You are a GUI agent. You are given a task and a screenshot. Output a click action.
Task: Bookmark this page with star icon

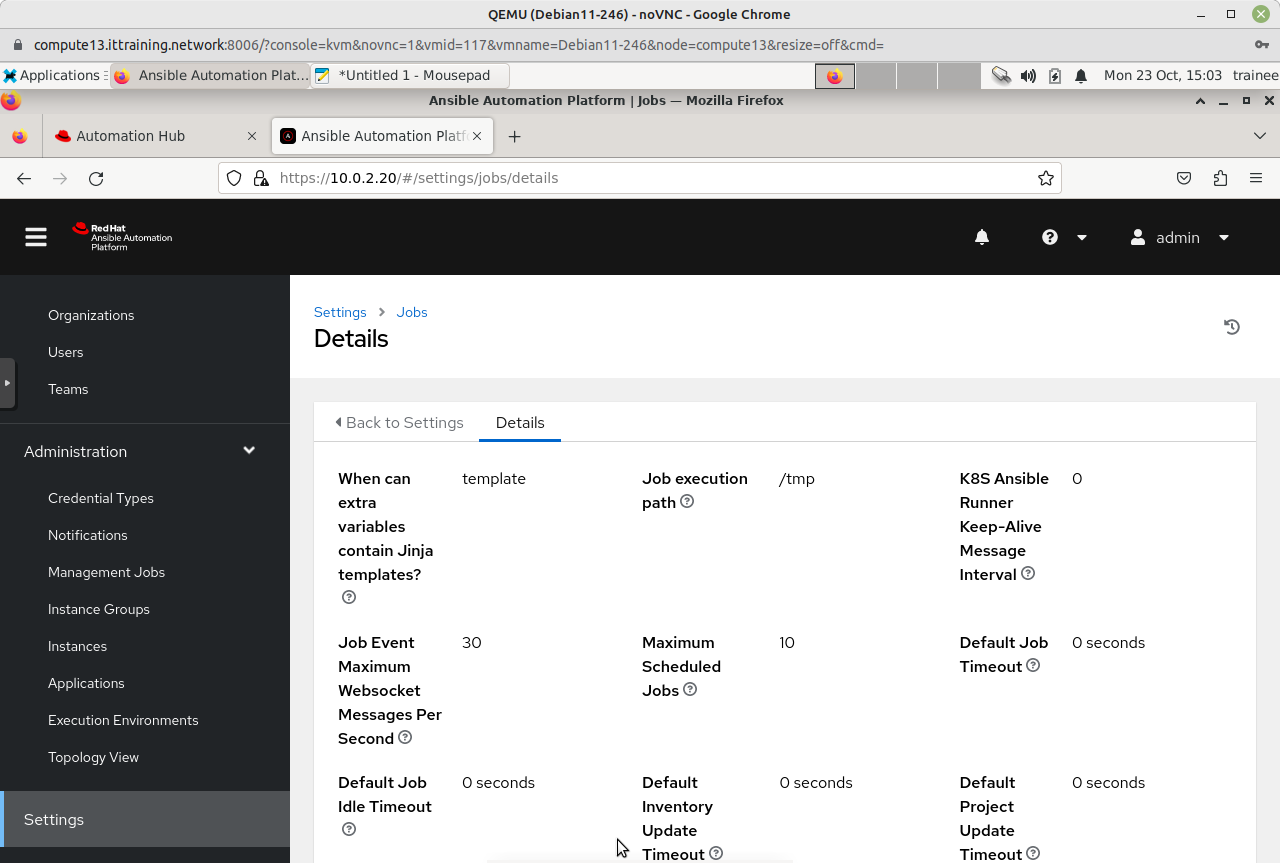(x=1046, y=178)
